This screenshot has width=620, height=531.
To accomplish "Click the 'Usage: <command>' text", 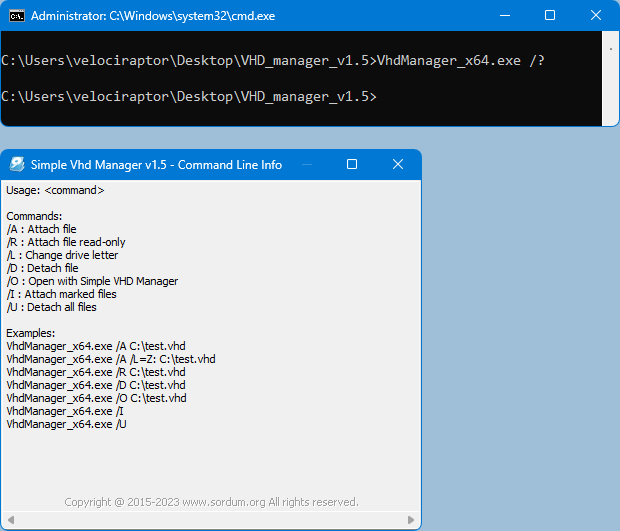I will (55, 190).
